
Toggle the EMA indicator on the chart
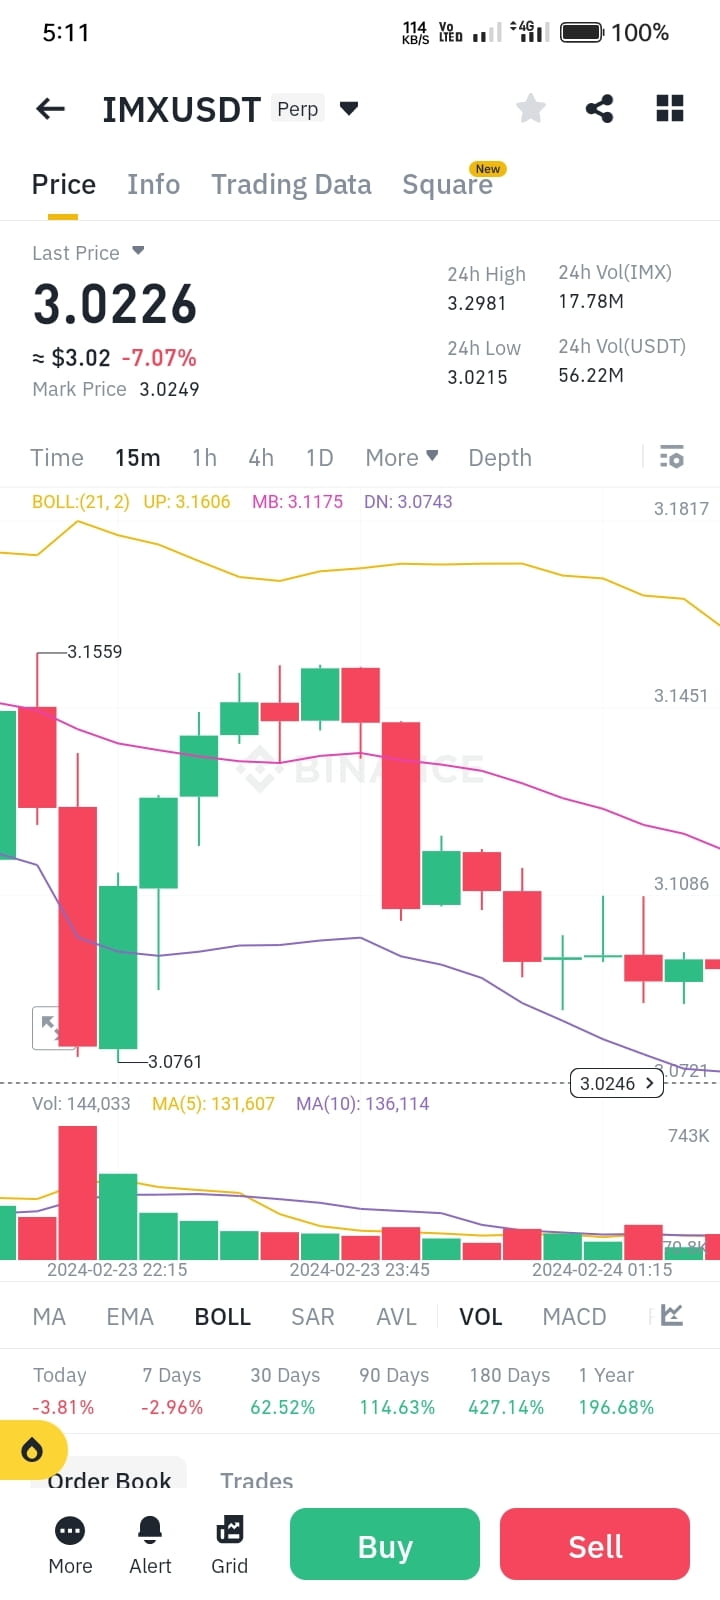pyautogui.click(x=130, y=1316)
